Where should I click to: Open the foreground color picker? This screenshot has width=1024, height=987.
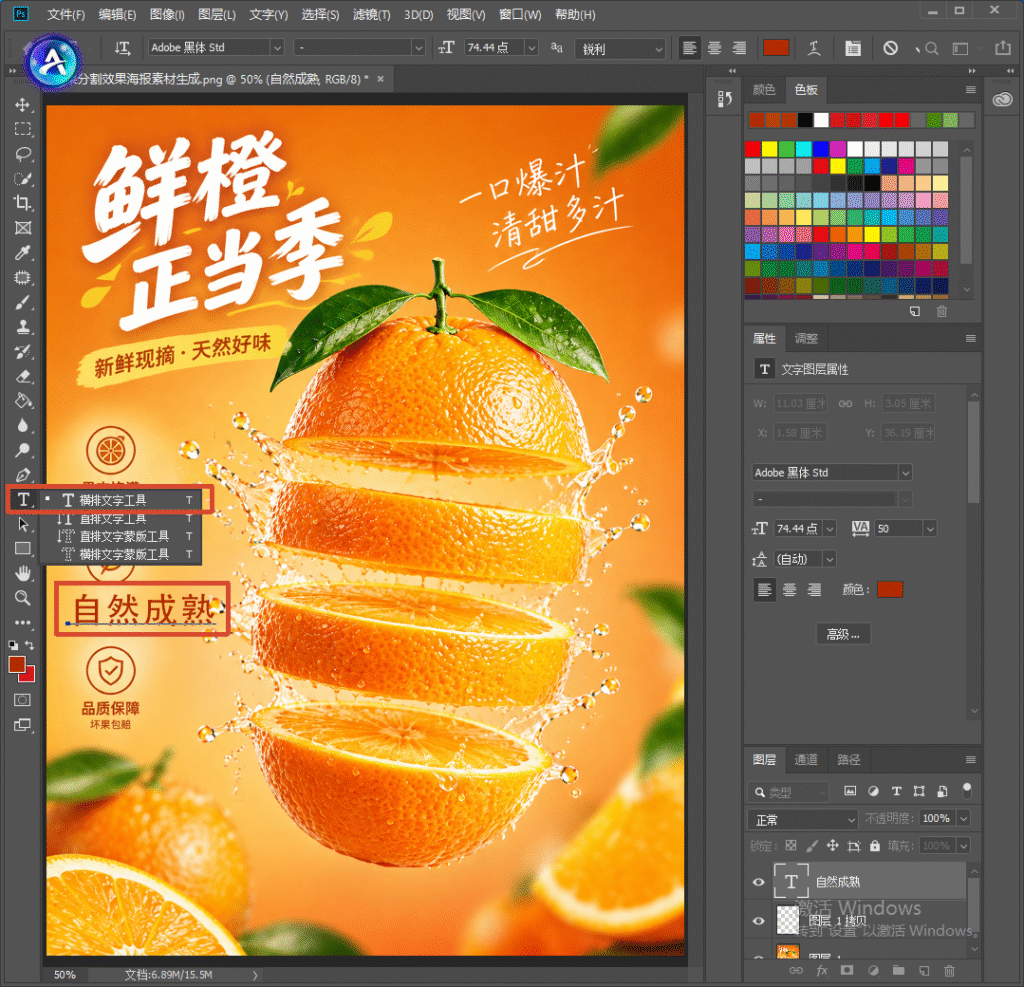pos(17,664)
